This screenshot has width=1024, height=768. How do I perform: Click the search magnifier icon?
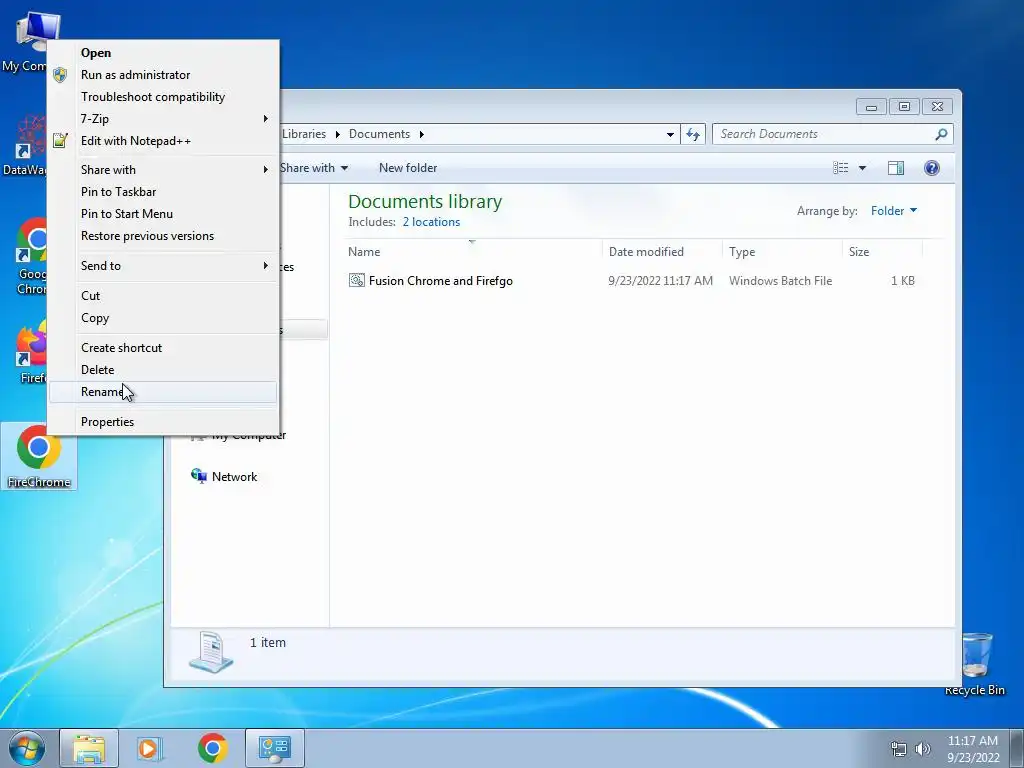point(941,134)
